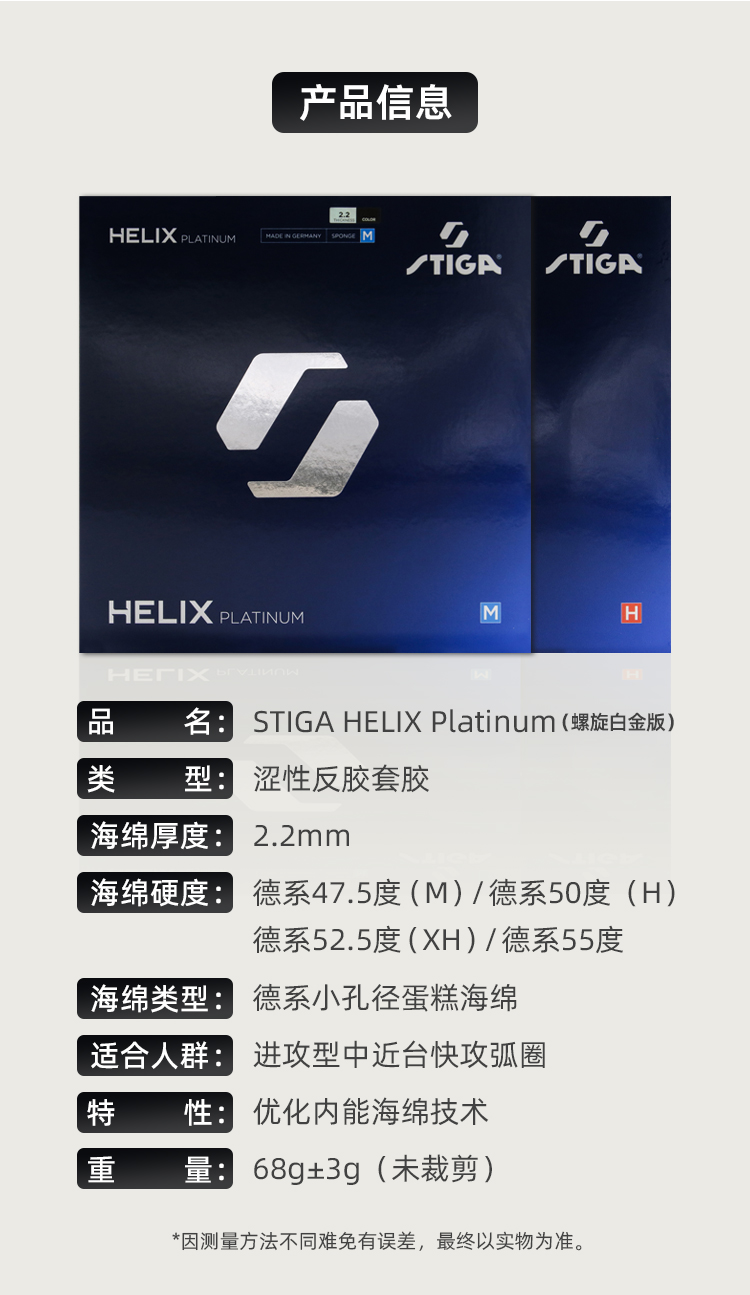750x1295 pixels.
Task: Click the HELIX PLATINUM text at top left
Action: (x=172, y=237)
